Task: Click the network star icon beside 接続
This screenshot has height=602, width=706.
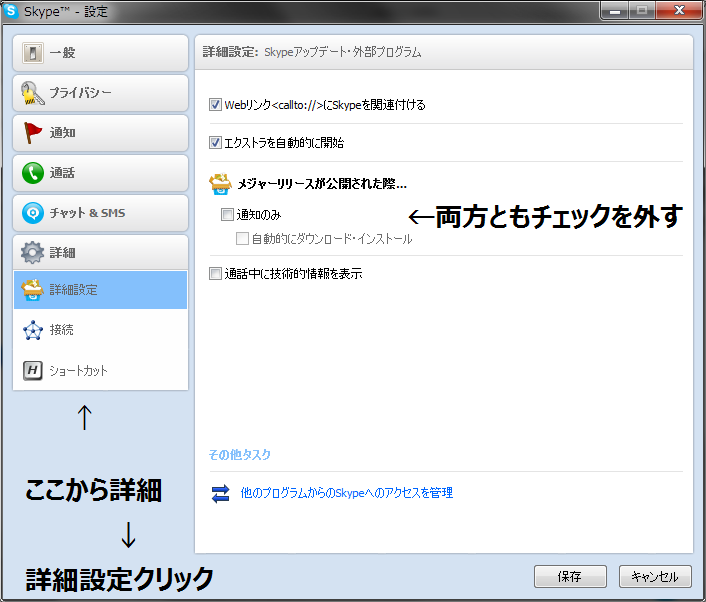Action: (x=33, y=330)
